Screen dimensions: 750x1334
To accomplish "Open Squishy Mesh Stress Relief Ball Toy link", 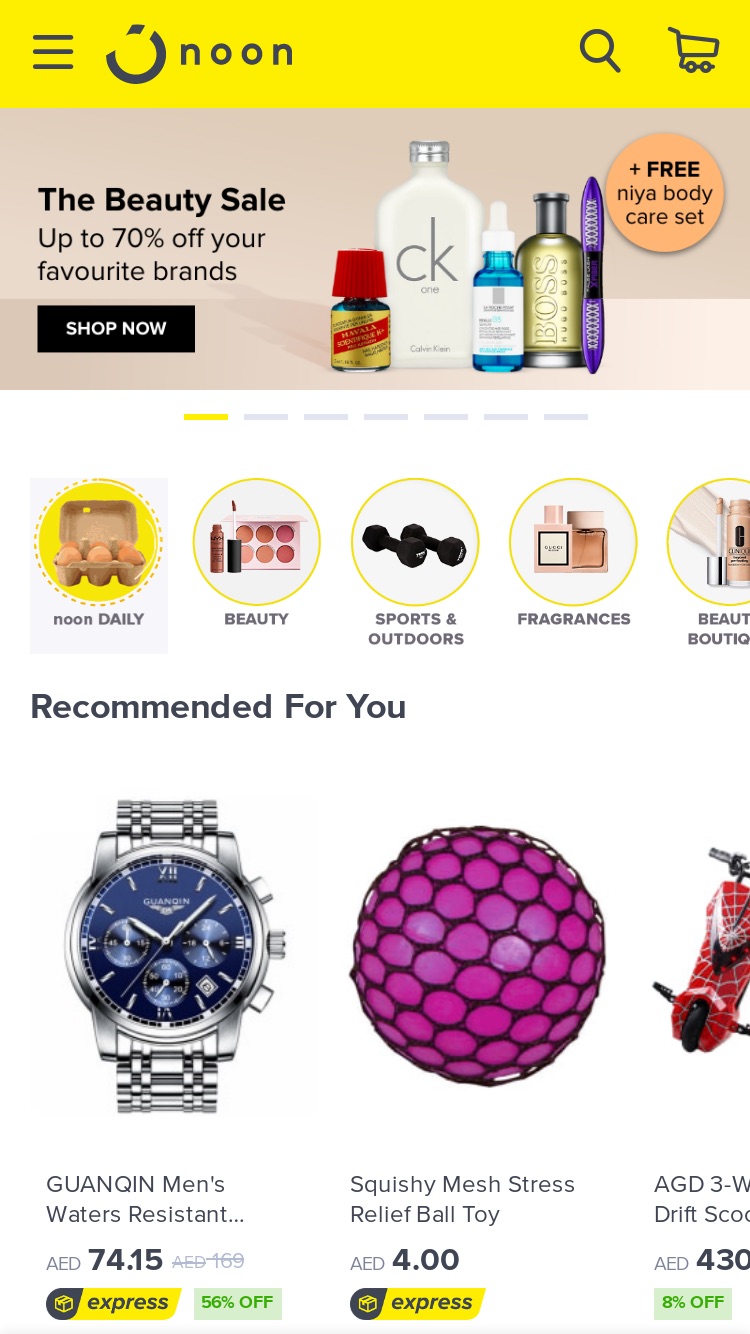I will (462, 1199).
